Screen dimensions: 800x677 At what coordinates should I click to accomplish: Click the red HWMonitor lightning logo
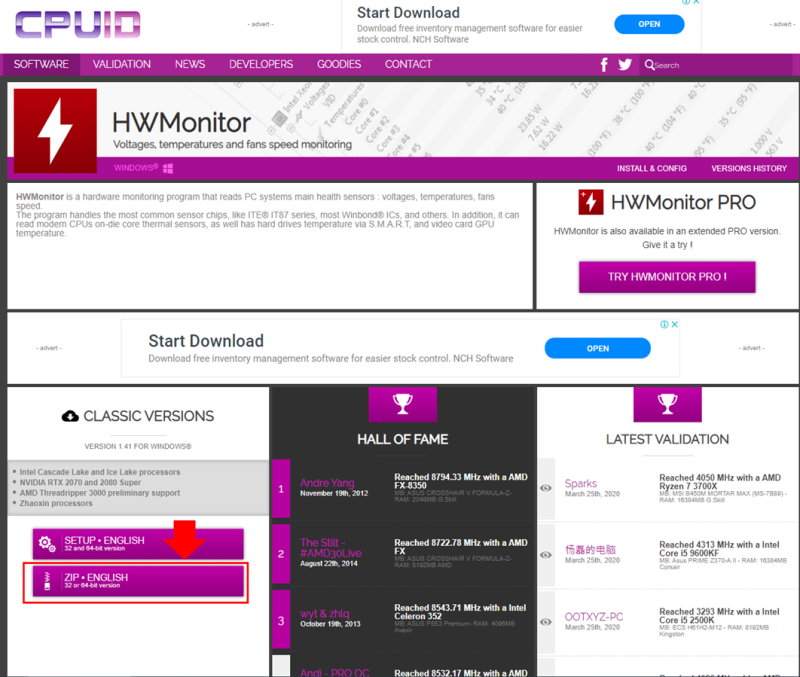(x=55, y=131)
